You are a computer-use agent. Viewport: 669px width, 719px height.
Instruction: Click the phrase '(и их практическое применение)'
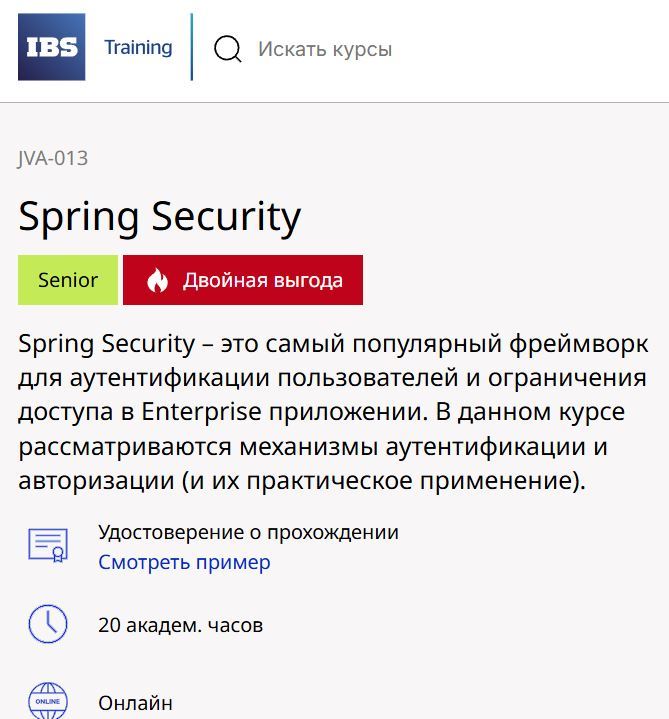(x=383, y=480)
